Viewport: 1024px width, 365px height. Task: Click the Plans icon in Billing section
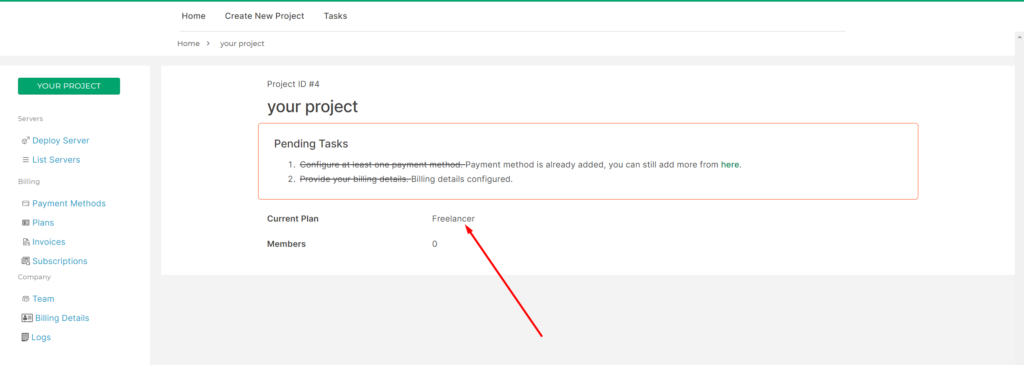25,223
